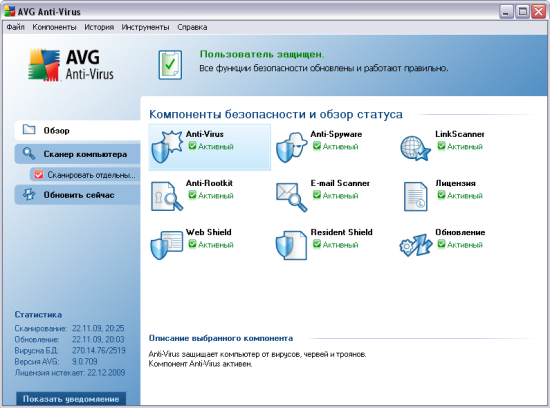Image resolution: width=550 pixels, height=408 pixels.
Task: Open the История menu
Action: click(99, 27)
